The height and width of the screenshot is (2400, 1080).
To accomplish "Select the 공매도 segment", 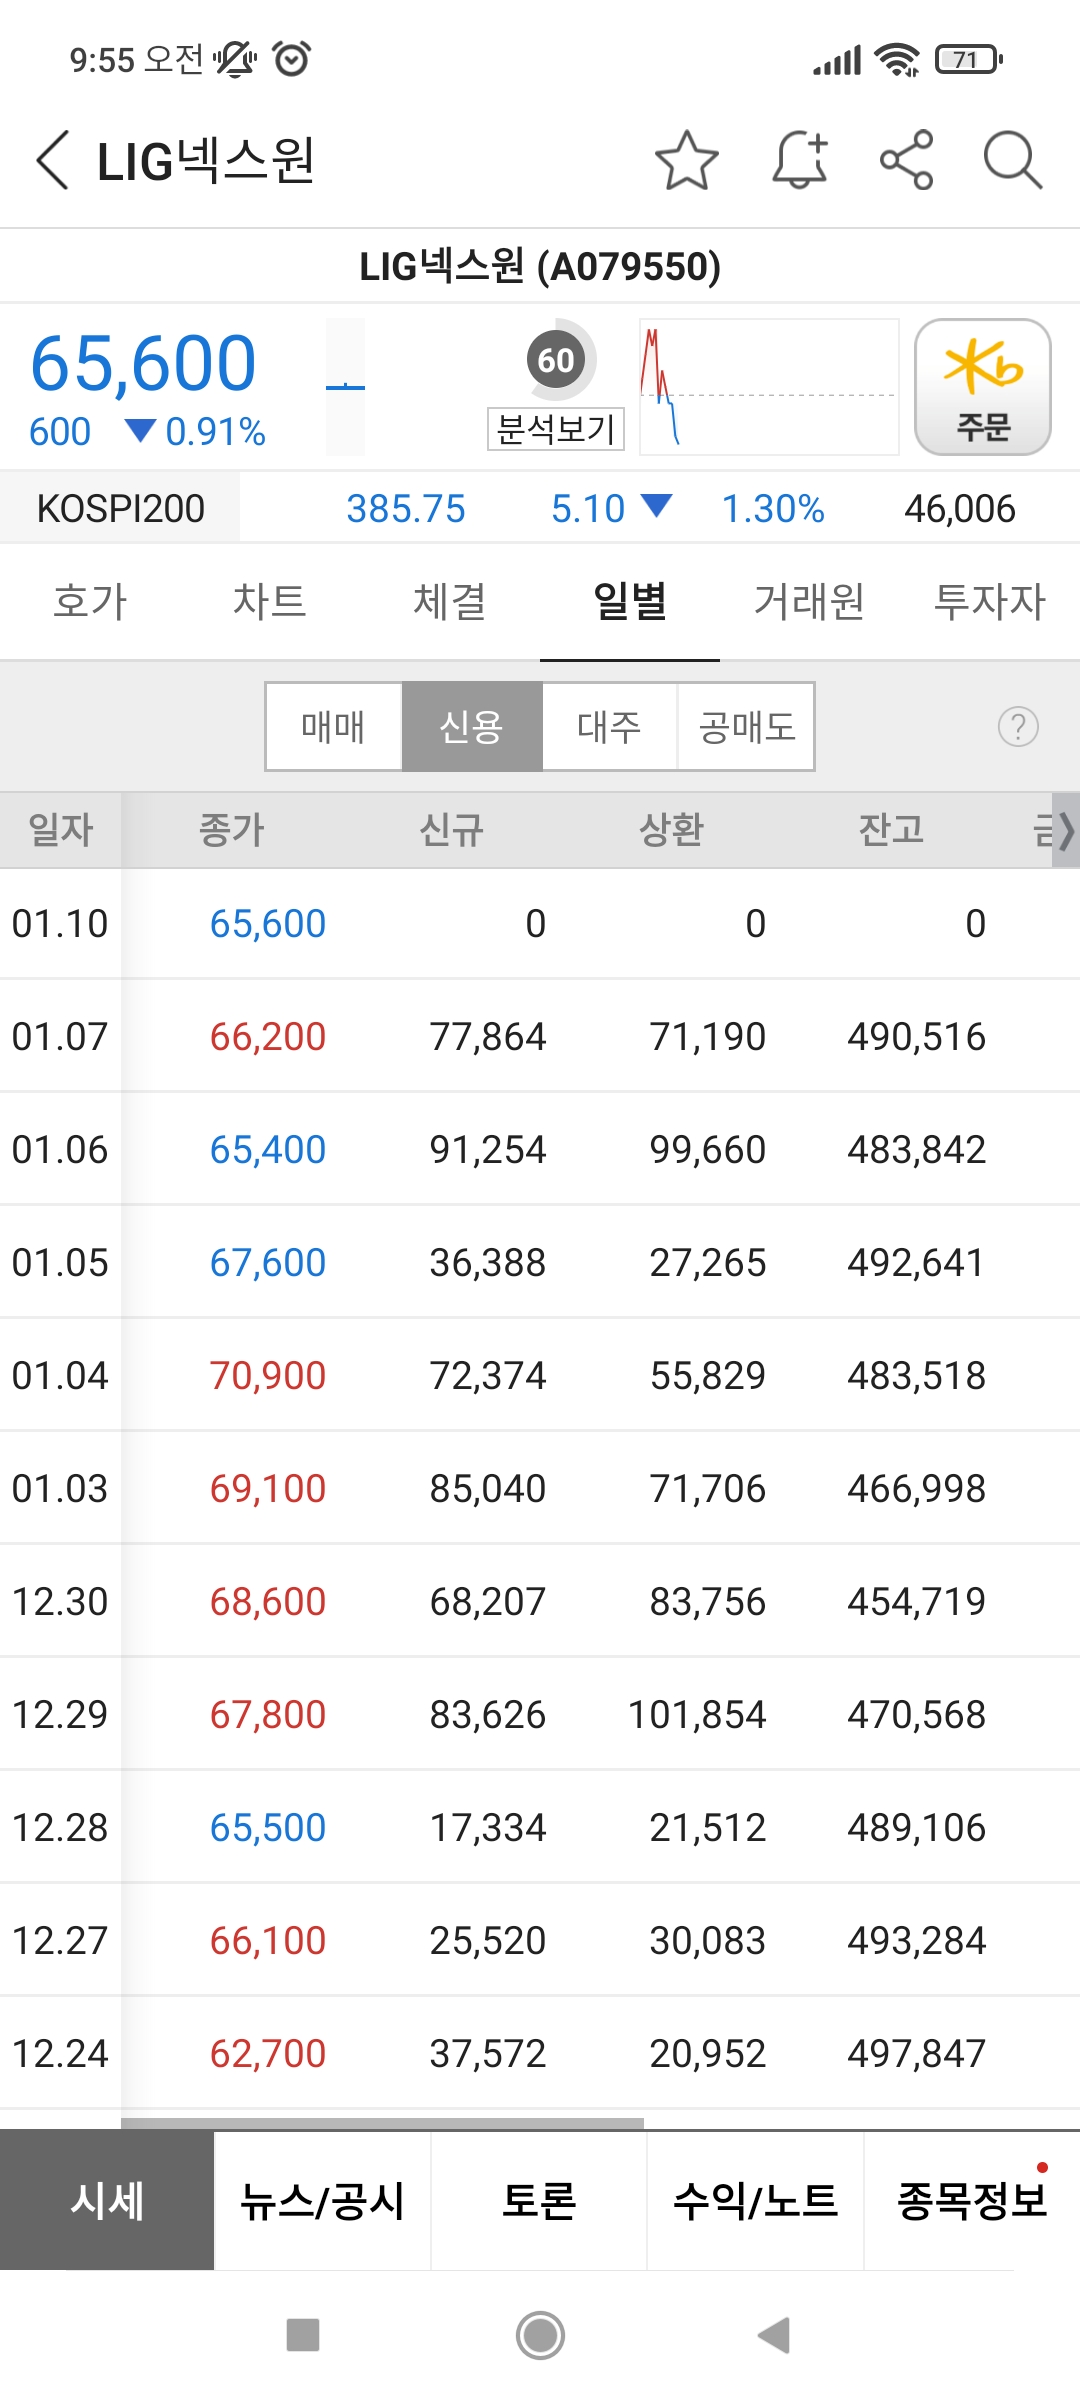I will click(747, 726).
